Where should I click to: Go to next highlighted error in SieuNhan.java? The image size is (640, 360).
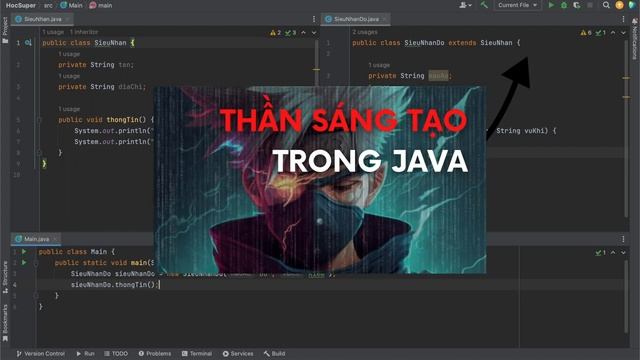click(314, 33)
